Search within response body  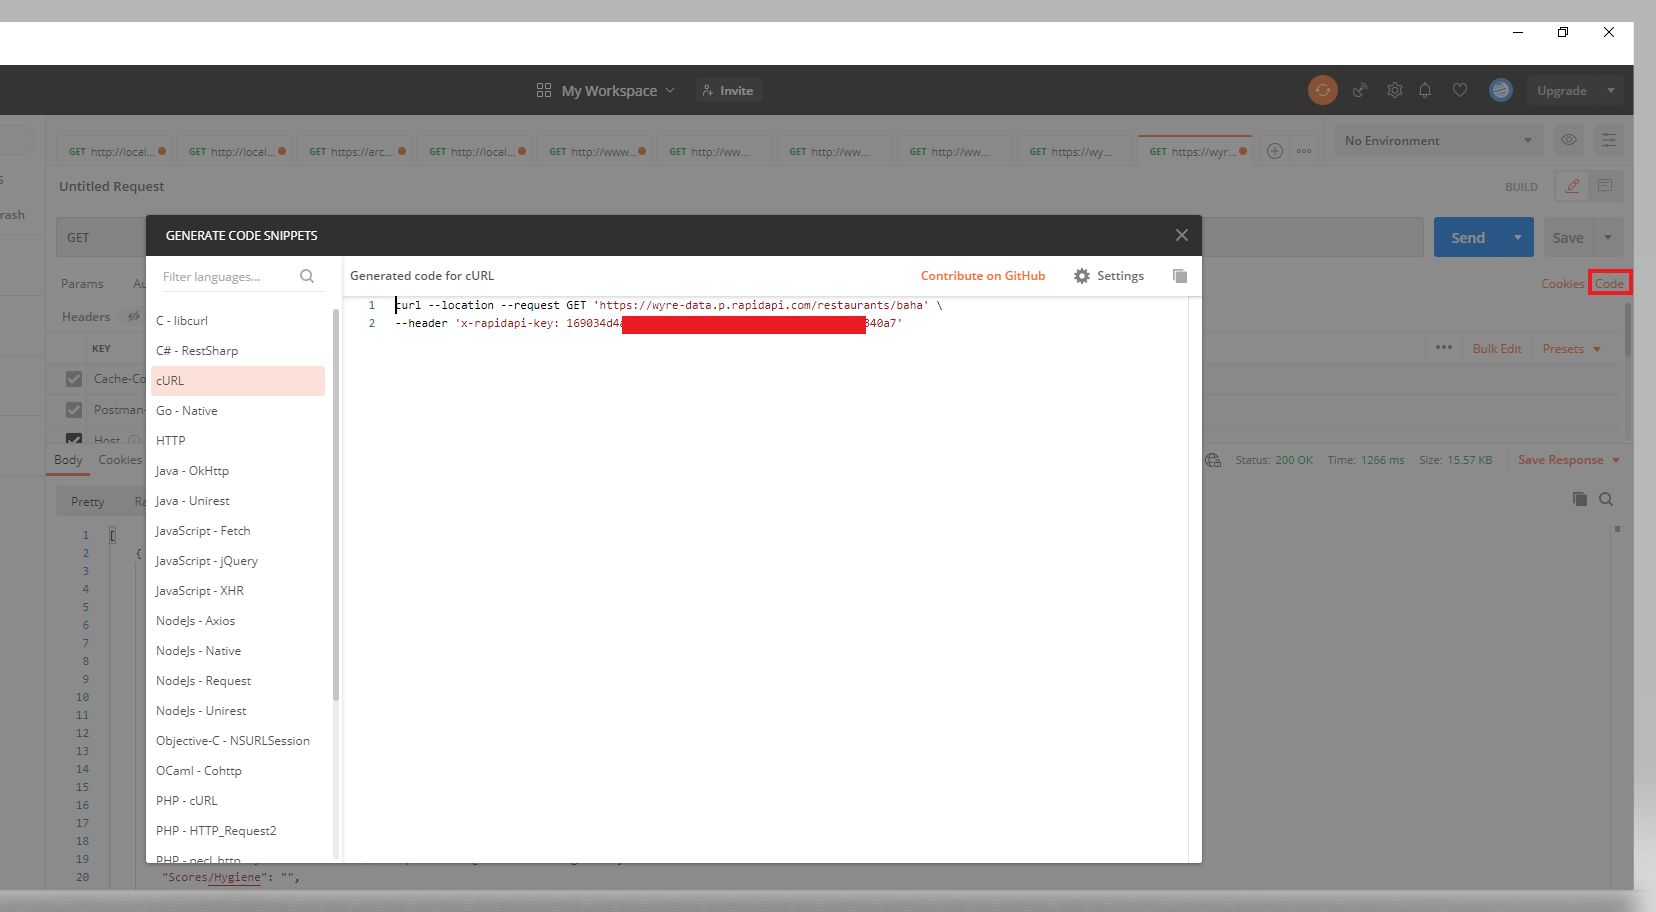[x=1606, y=499]
